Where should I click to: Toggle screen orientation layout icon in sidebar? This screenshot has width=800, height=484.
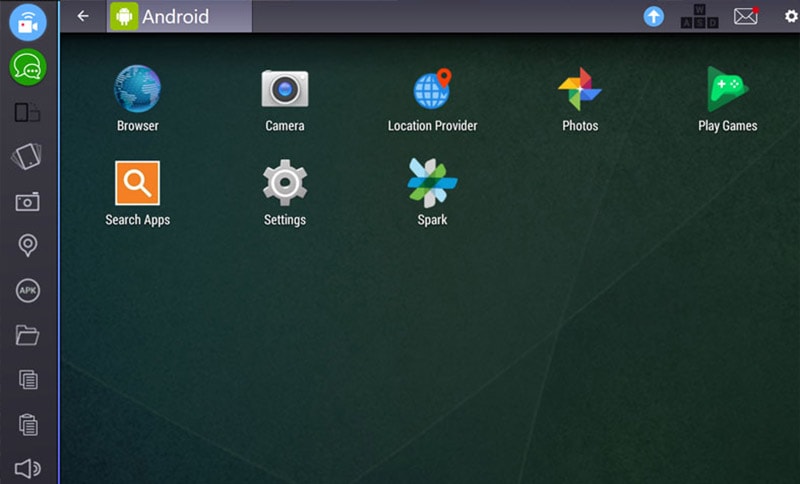[x=28, y=112]
